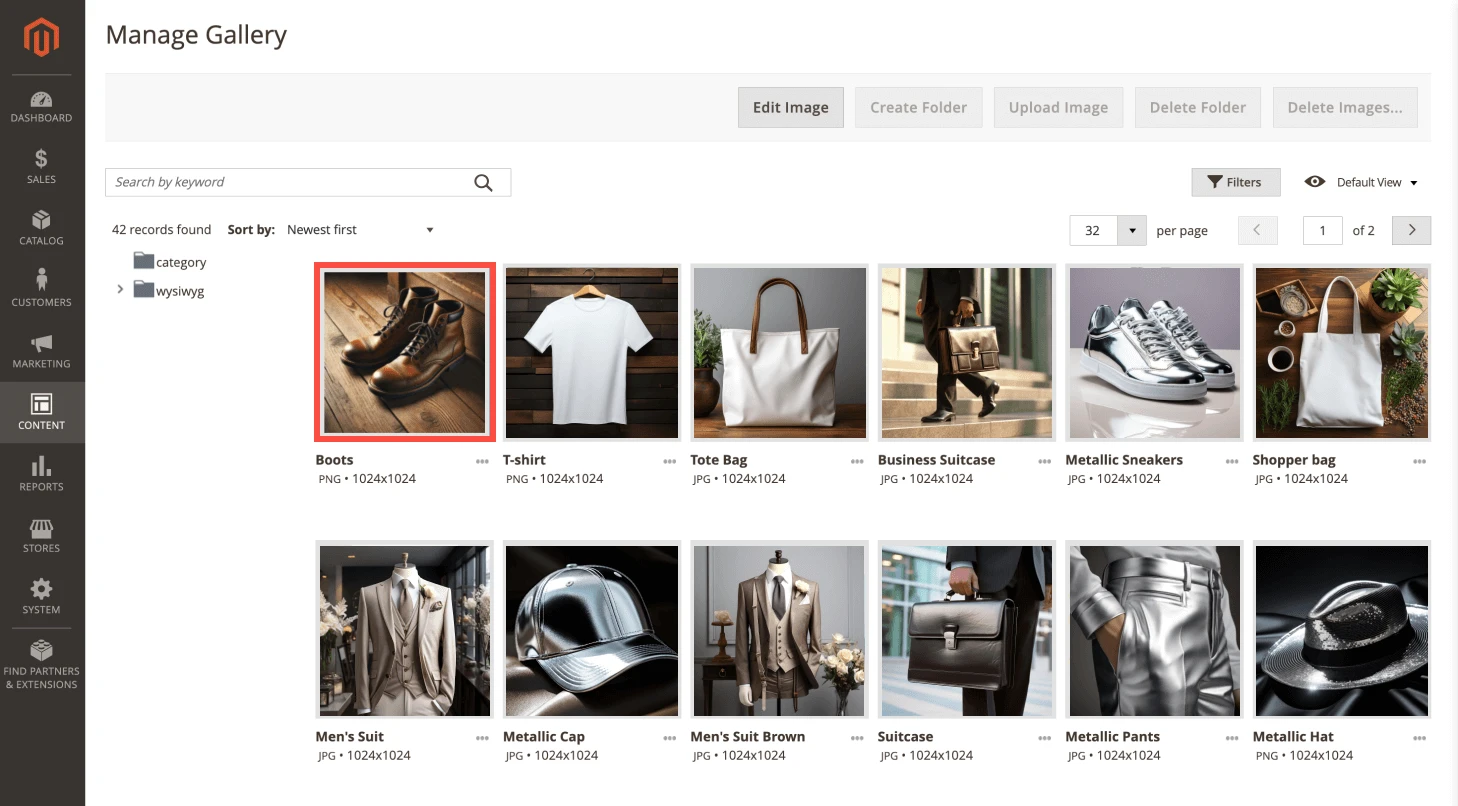Open the Filters panel
1458x806 pixels.
(1236, 182)
